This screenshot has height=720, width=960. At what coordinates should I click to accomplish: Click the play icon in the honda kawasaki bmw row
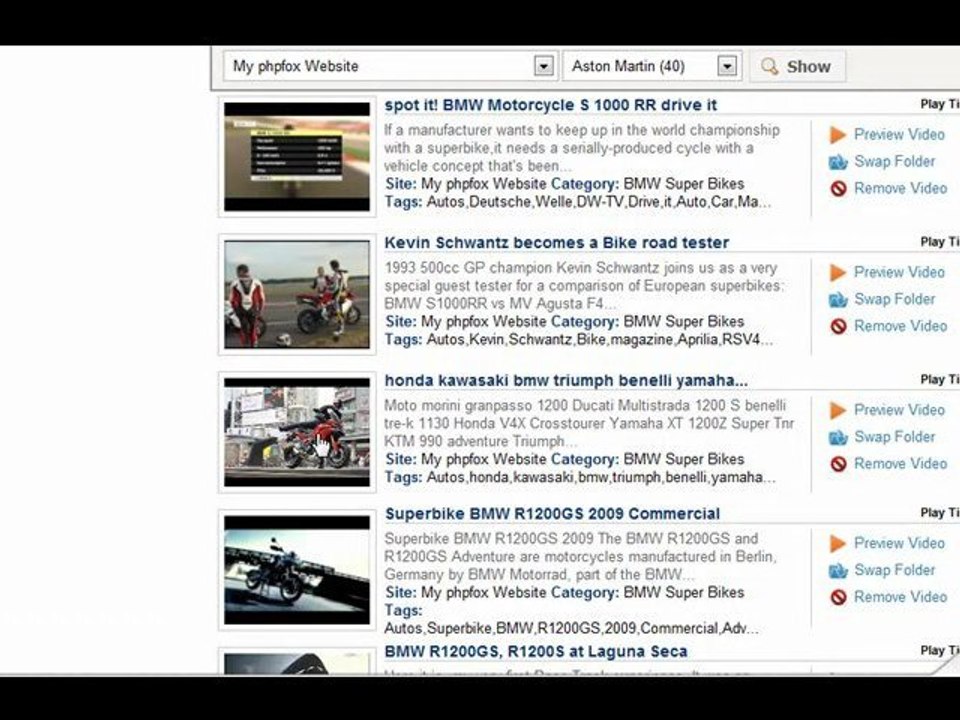point(838,410)
